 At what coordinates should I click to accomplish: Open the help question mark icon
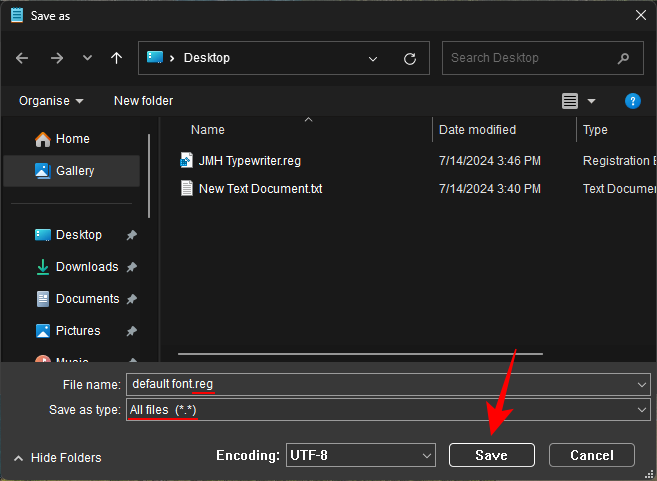tap(632, 101)
